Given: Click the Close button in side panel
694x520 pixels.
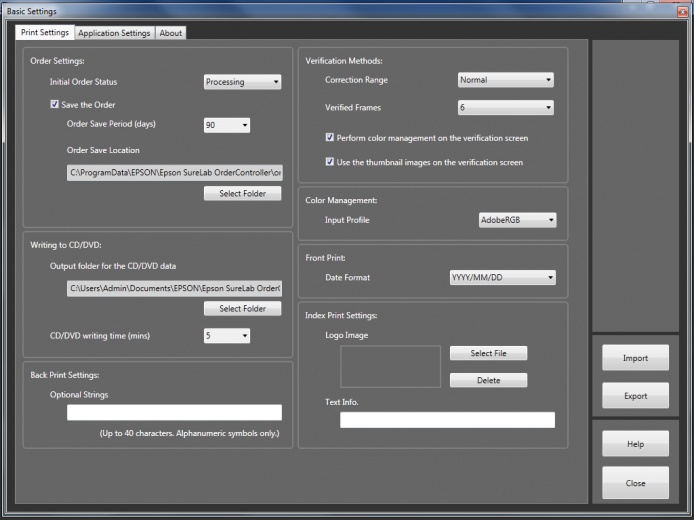Looking at the screenshot, I should pyautogui.click(x=635, y=483).
